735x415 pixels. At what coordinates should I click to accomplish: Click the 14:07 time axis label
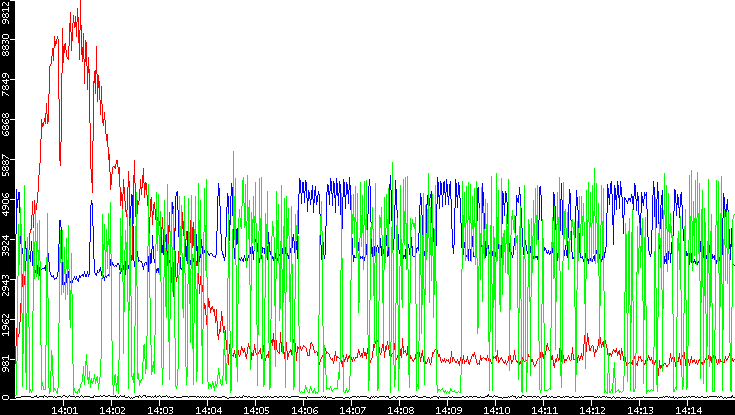coord(351,409)
